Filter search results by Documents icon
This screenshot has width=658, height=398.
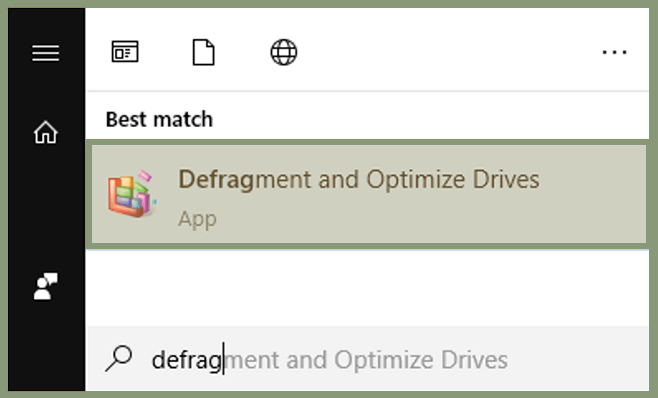(204, 52)
